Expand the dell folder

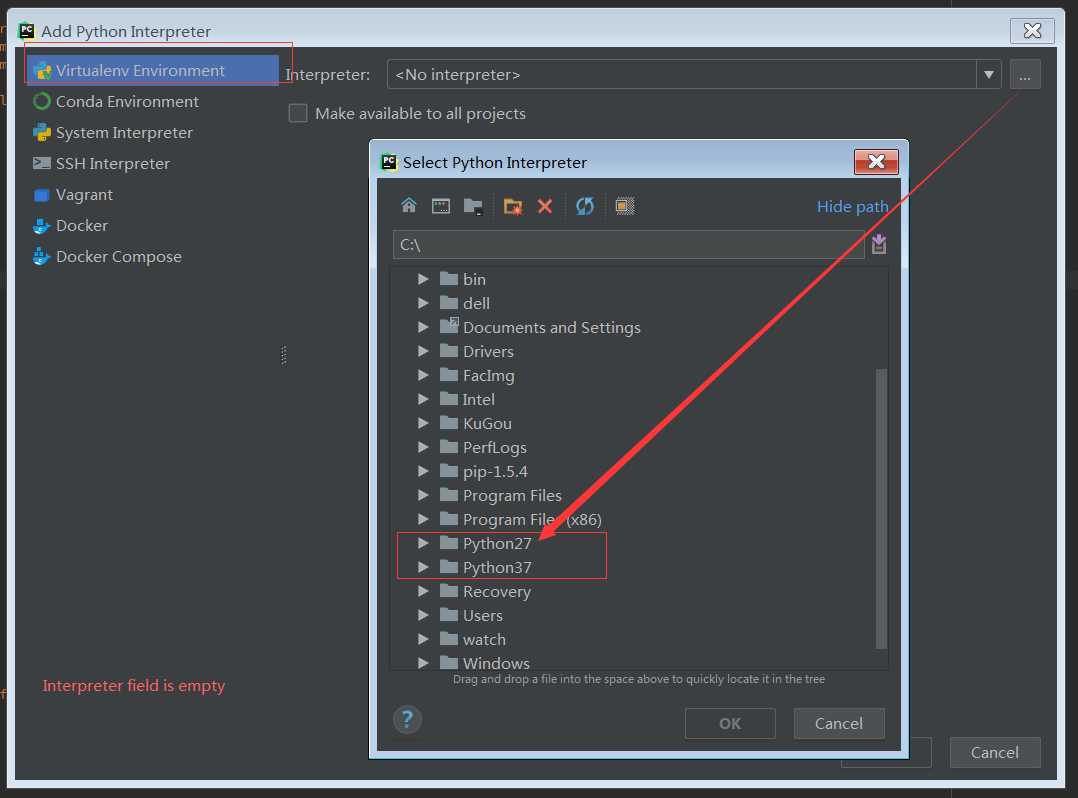(x=423, y=303)
